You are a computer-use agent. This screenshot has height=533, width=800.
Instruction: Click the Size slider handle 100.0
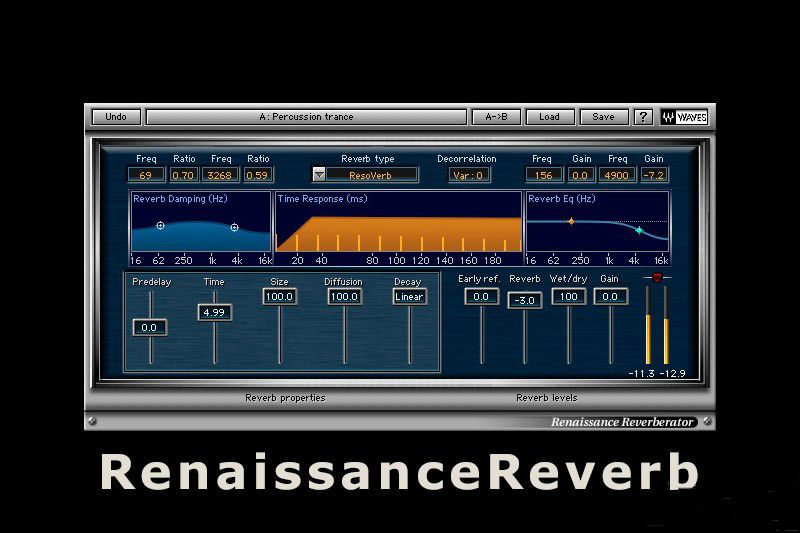280,296
